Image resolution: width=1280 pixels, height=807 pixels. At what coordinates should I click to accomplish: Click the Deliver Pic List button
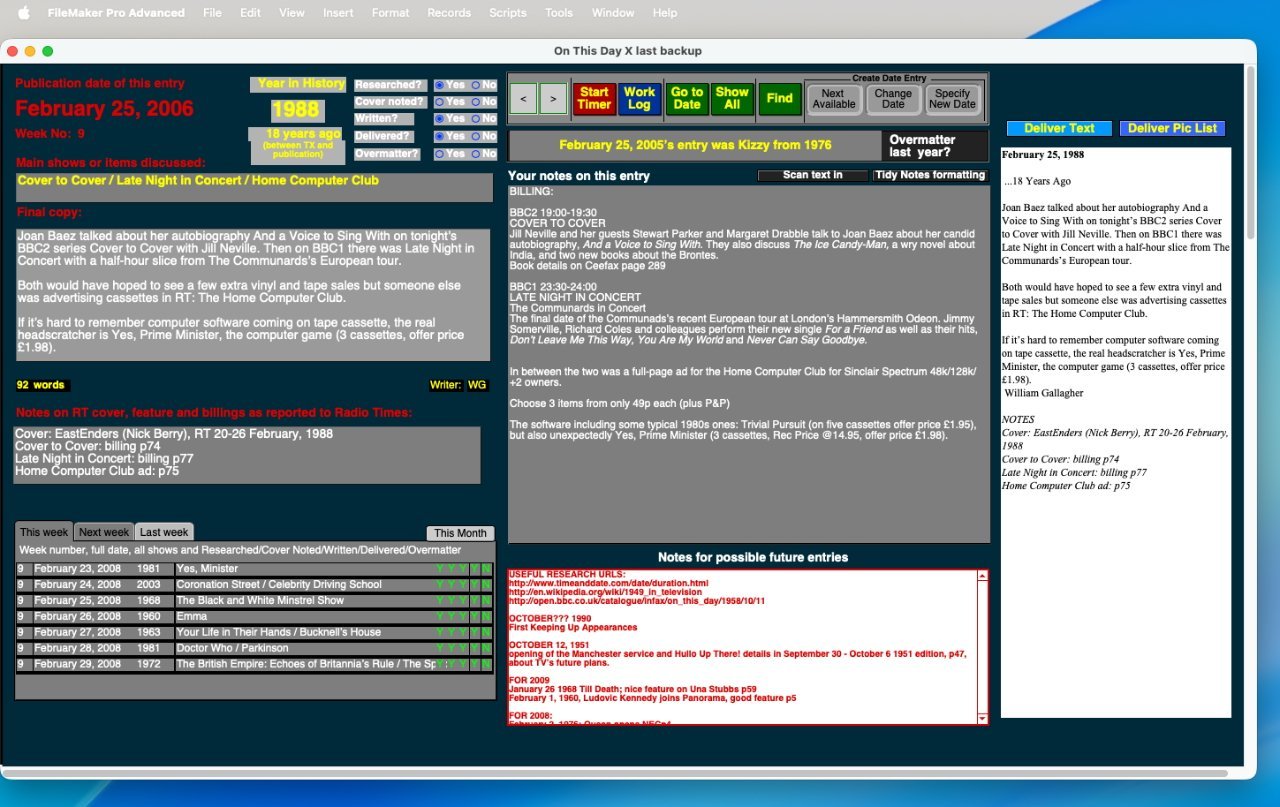tap(1172, 128)
